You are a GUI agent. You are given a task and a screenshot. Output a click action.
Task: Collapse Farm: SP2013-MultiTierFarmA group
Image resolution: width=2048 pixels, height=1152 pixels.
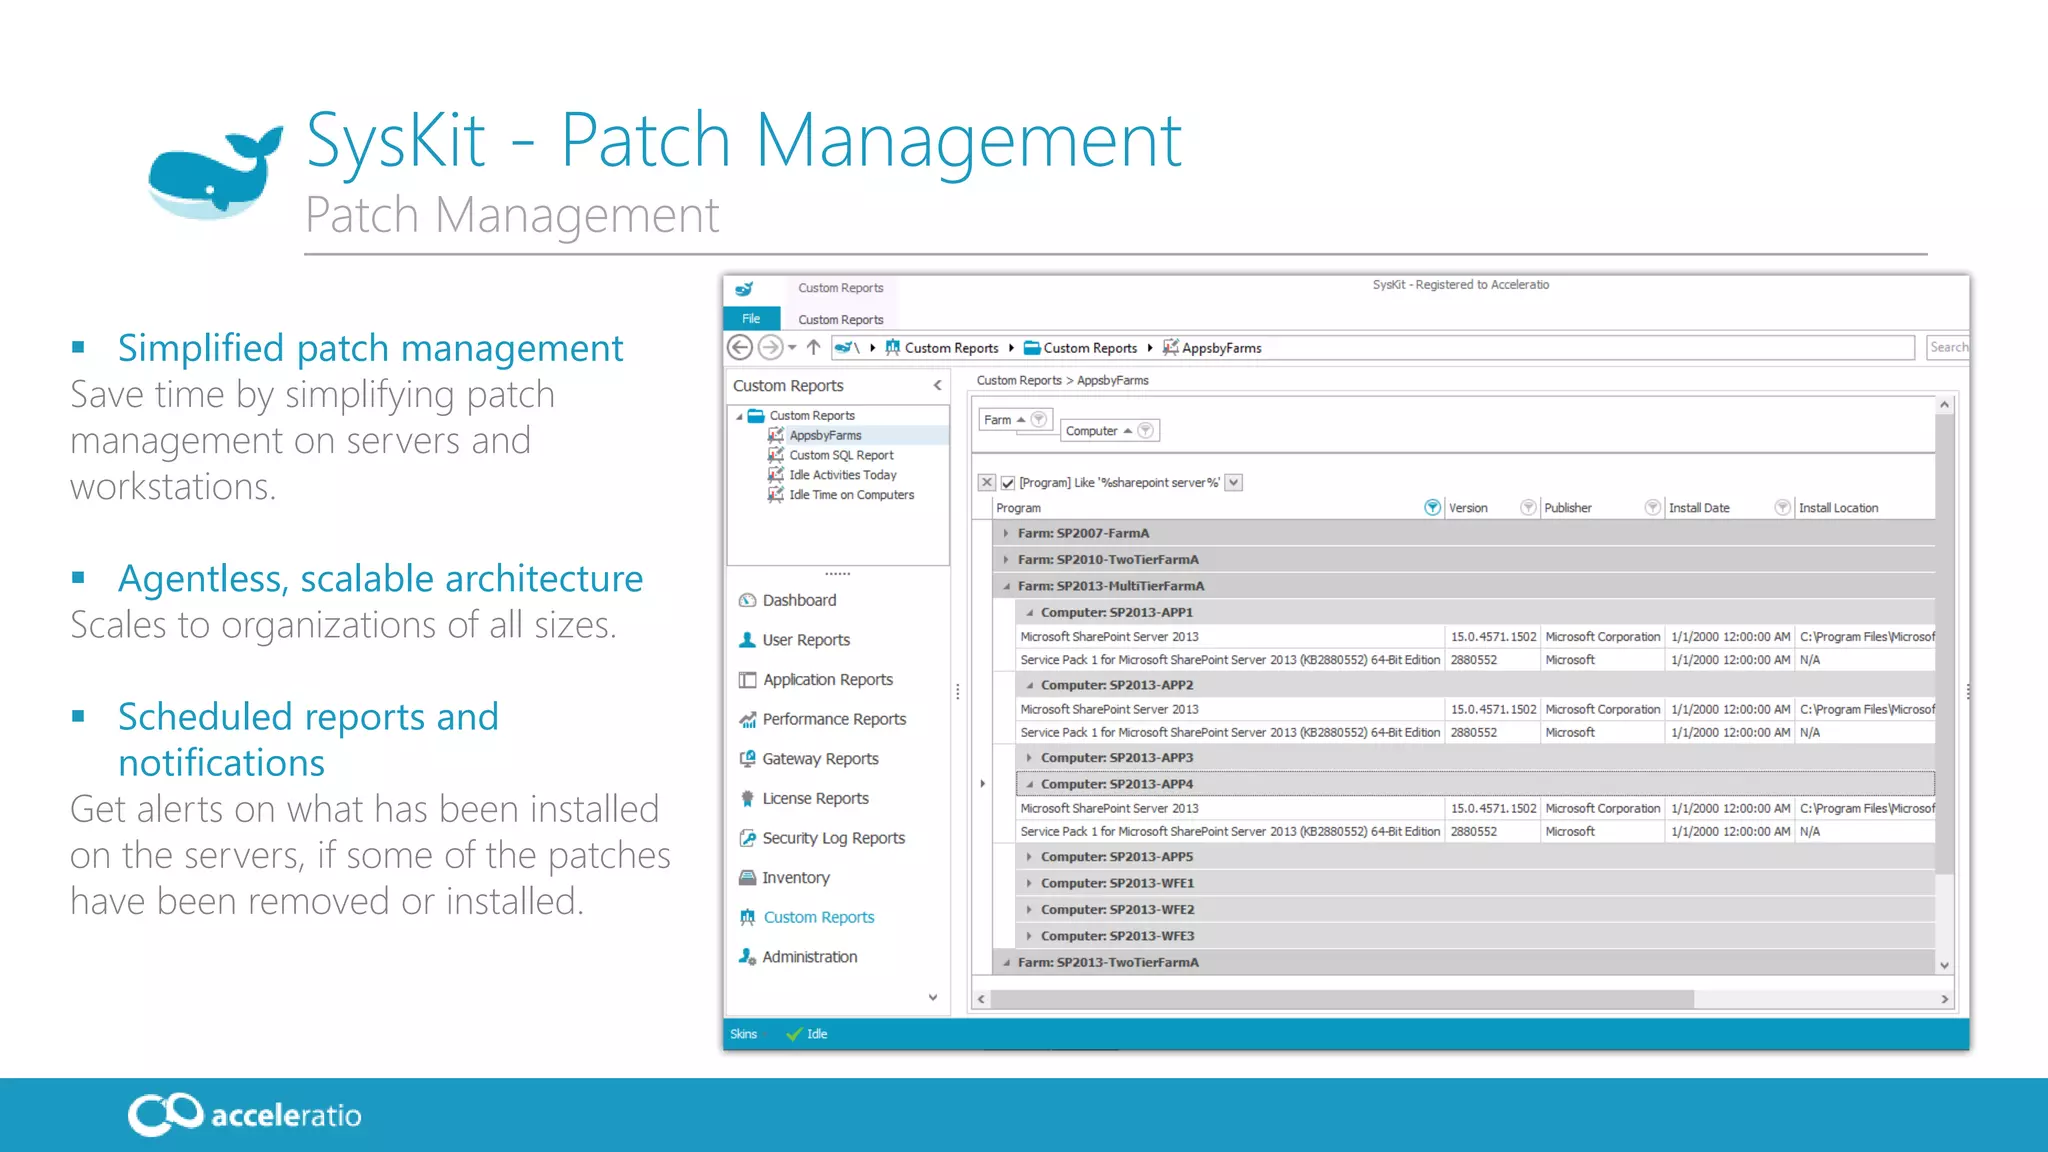[1006, 586]
